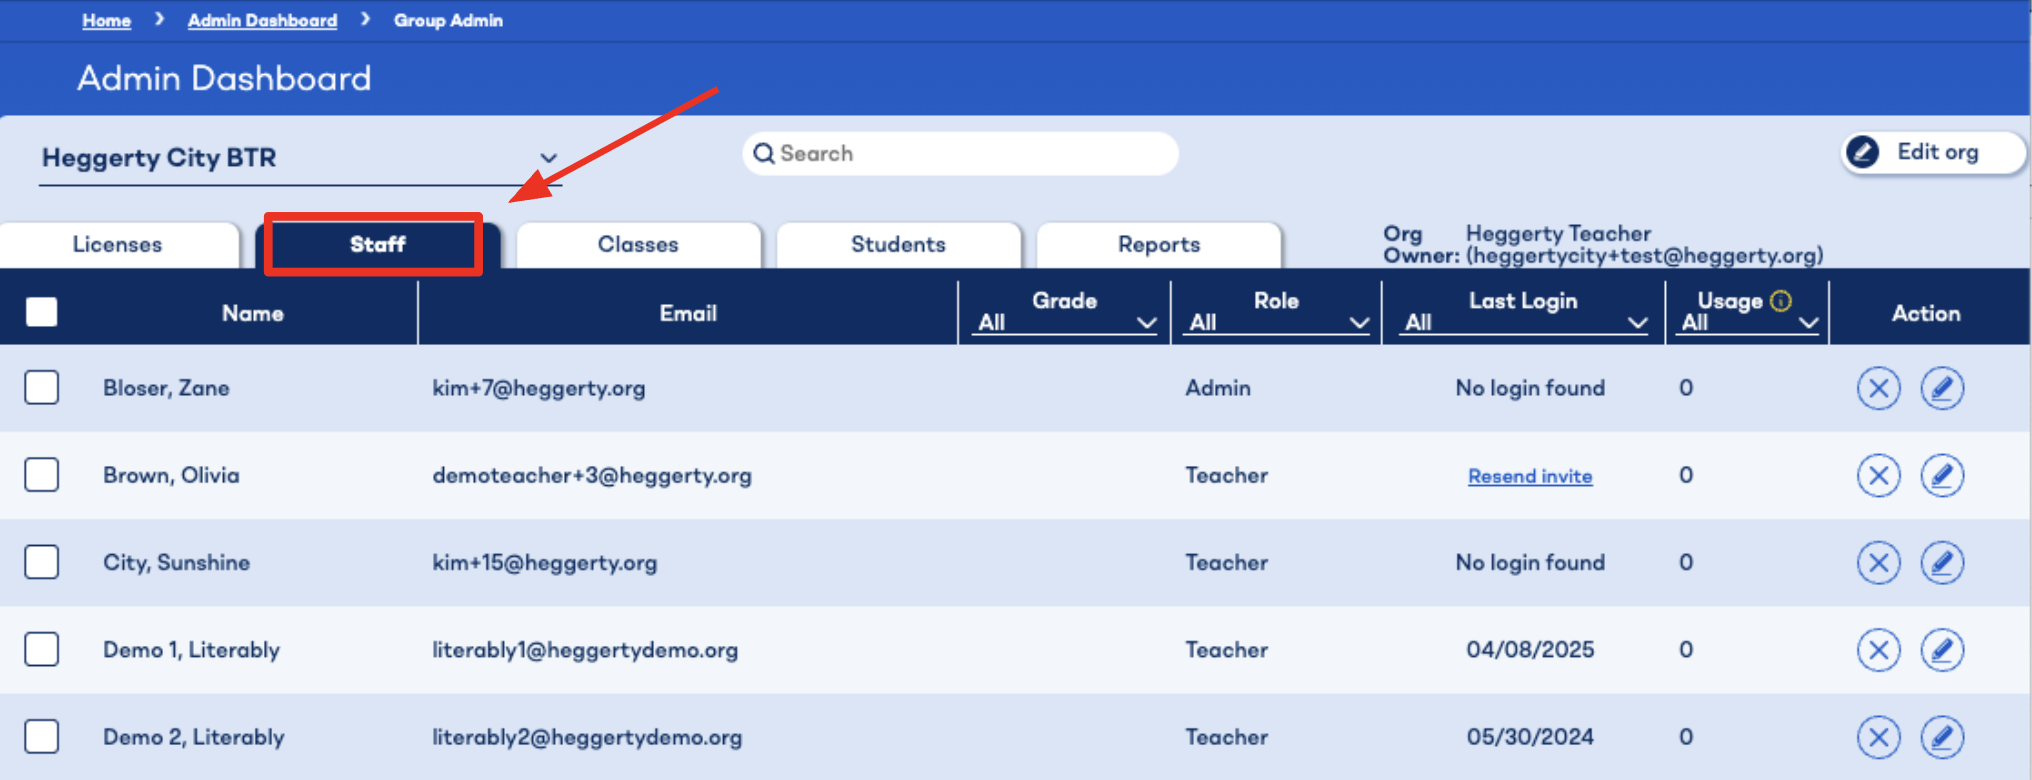Click the email demoteacher+3@heggerty.org
Screen dimensions: 2032x780
tap(592, 475)
